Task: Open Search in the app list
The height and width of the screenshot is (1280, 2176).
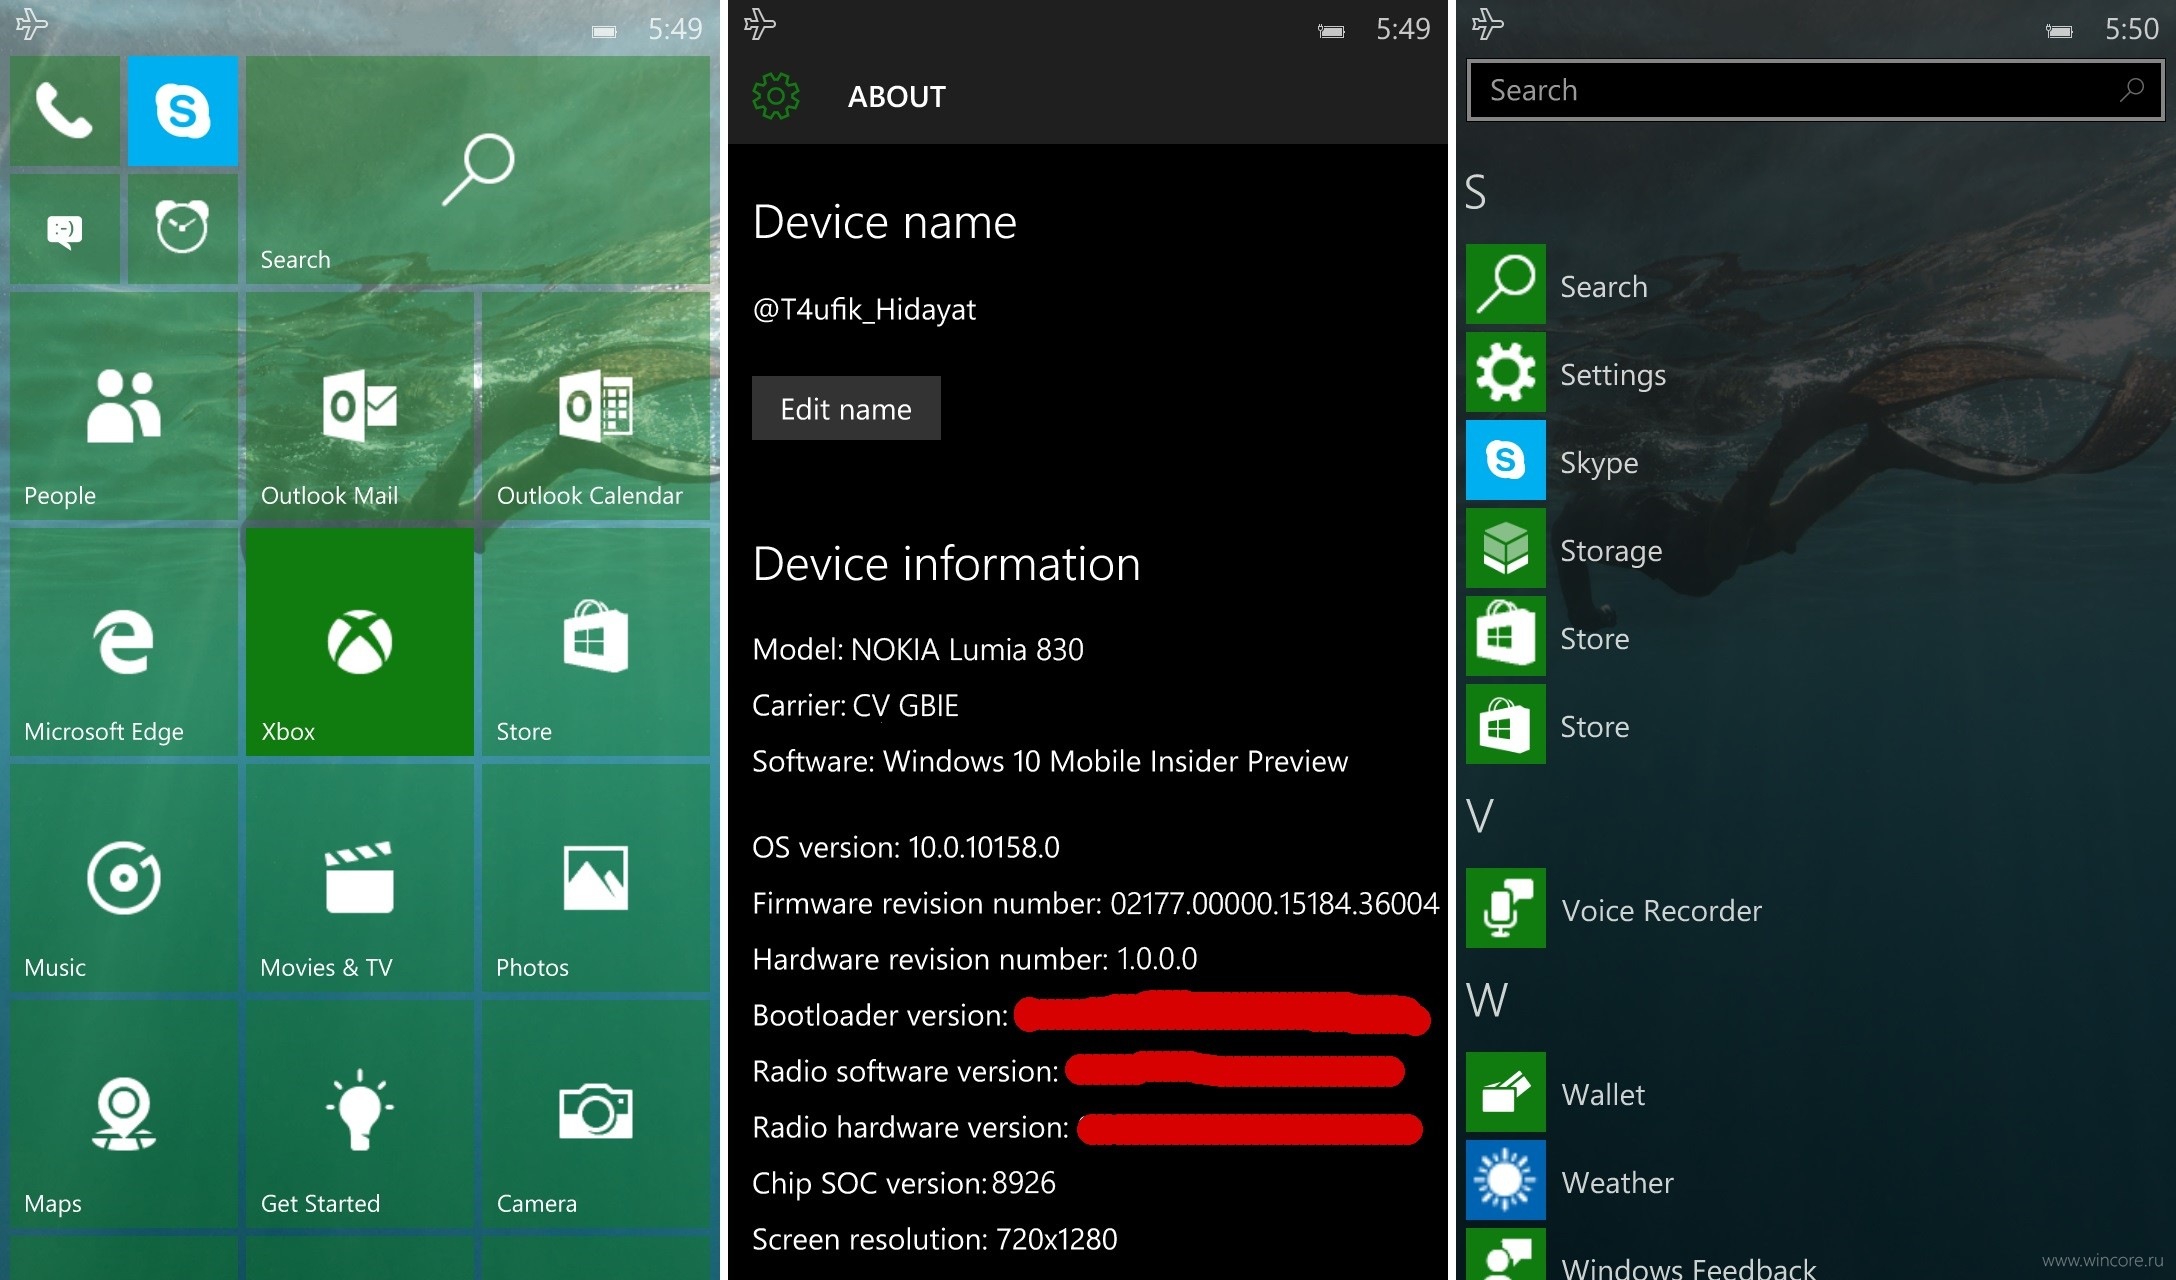Action: (x=1815, y=285)
